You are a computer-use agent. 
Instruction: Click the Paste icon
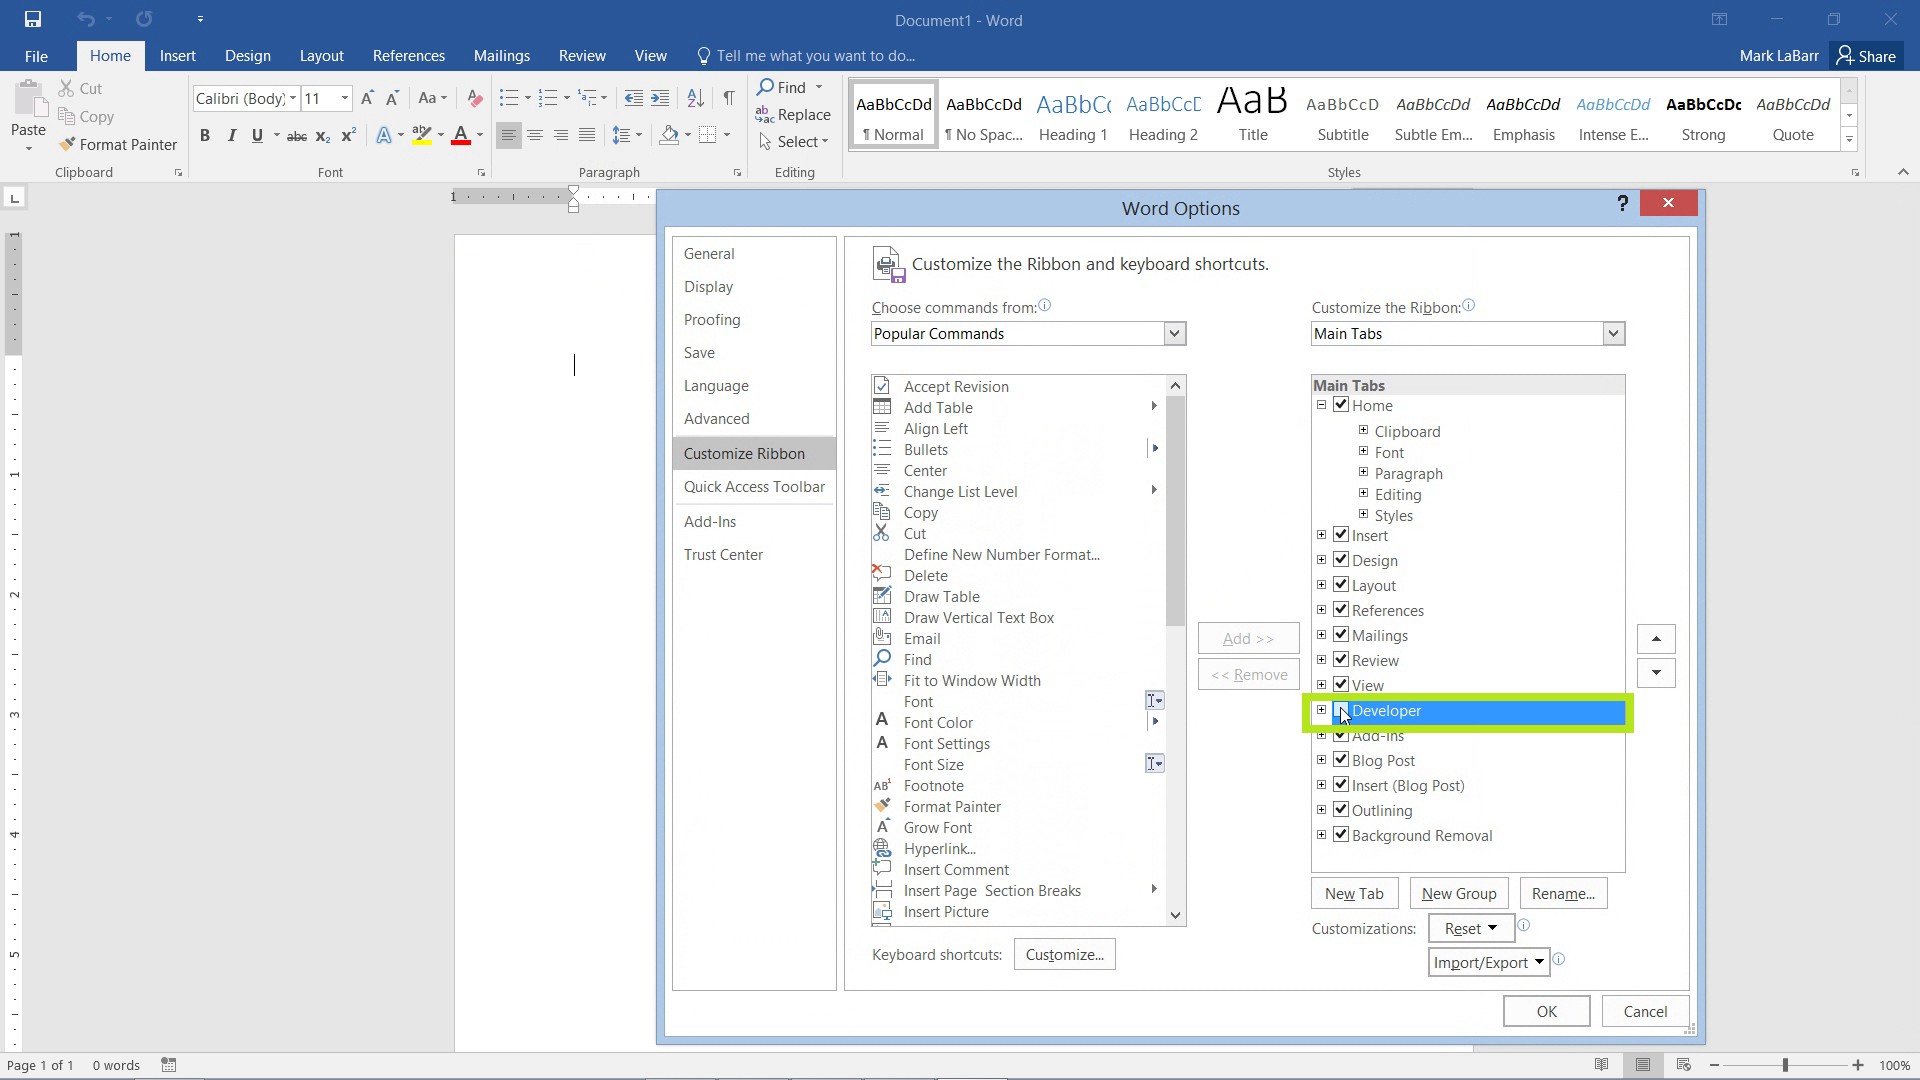(29, 100)
